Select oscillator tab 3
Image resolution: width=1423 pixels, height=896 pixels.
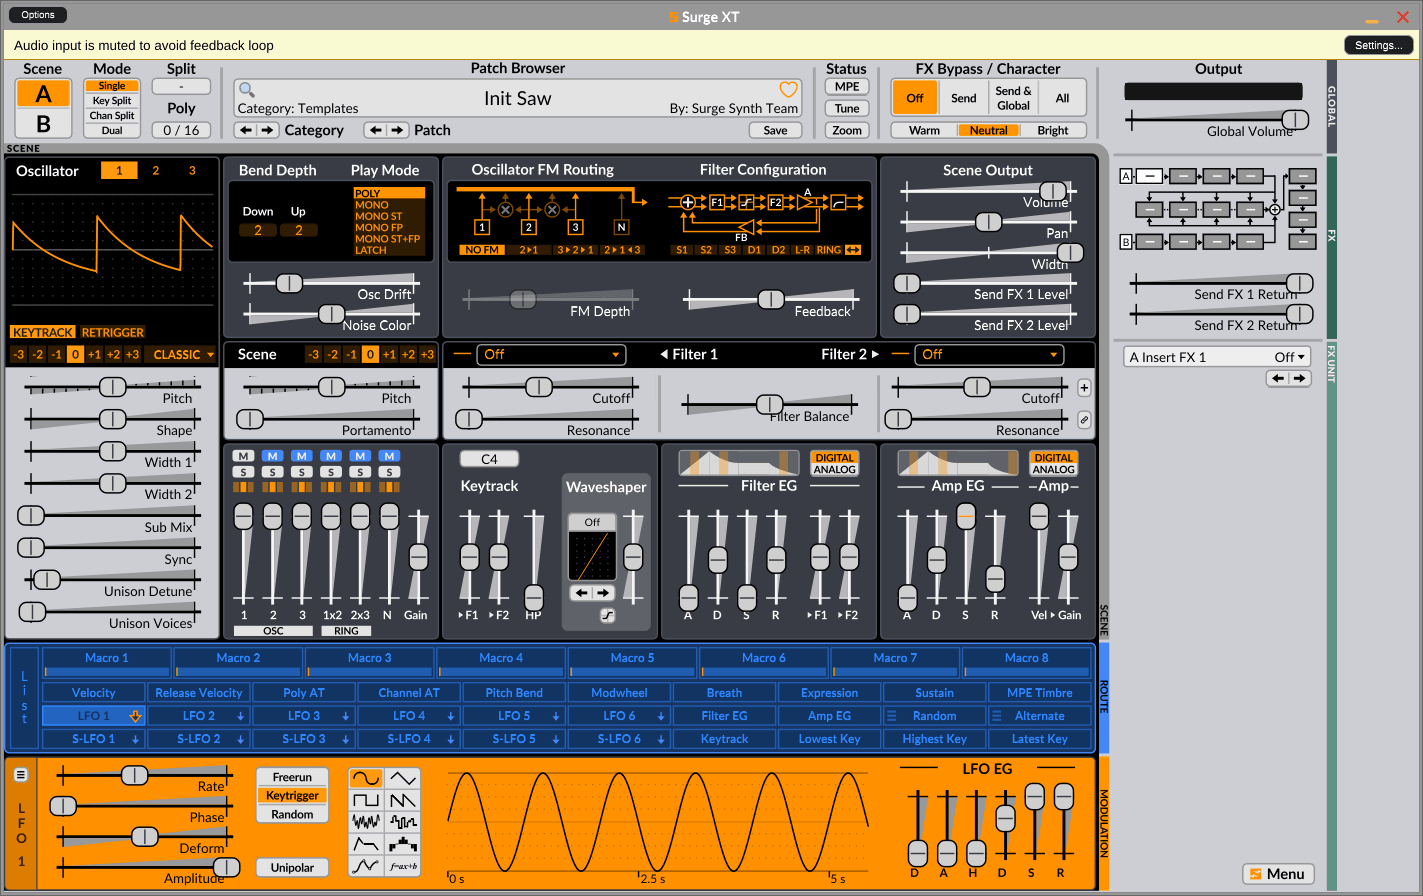click(192, 170)
